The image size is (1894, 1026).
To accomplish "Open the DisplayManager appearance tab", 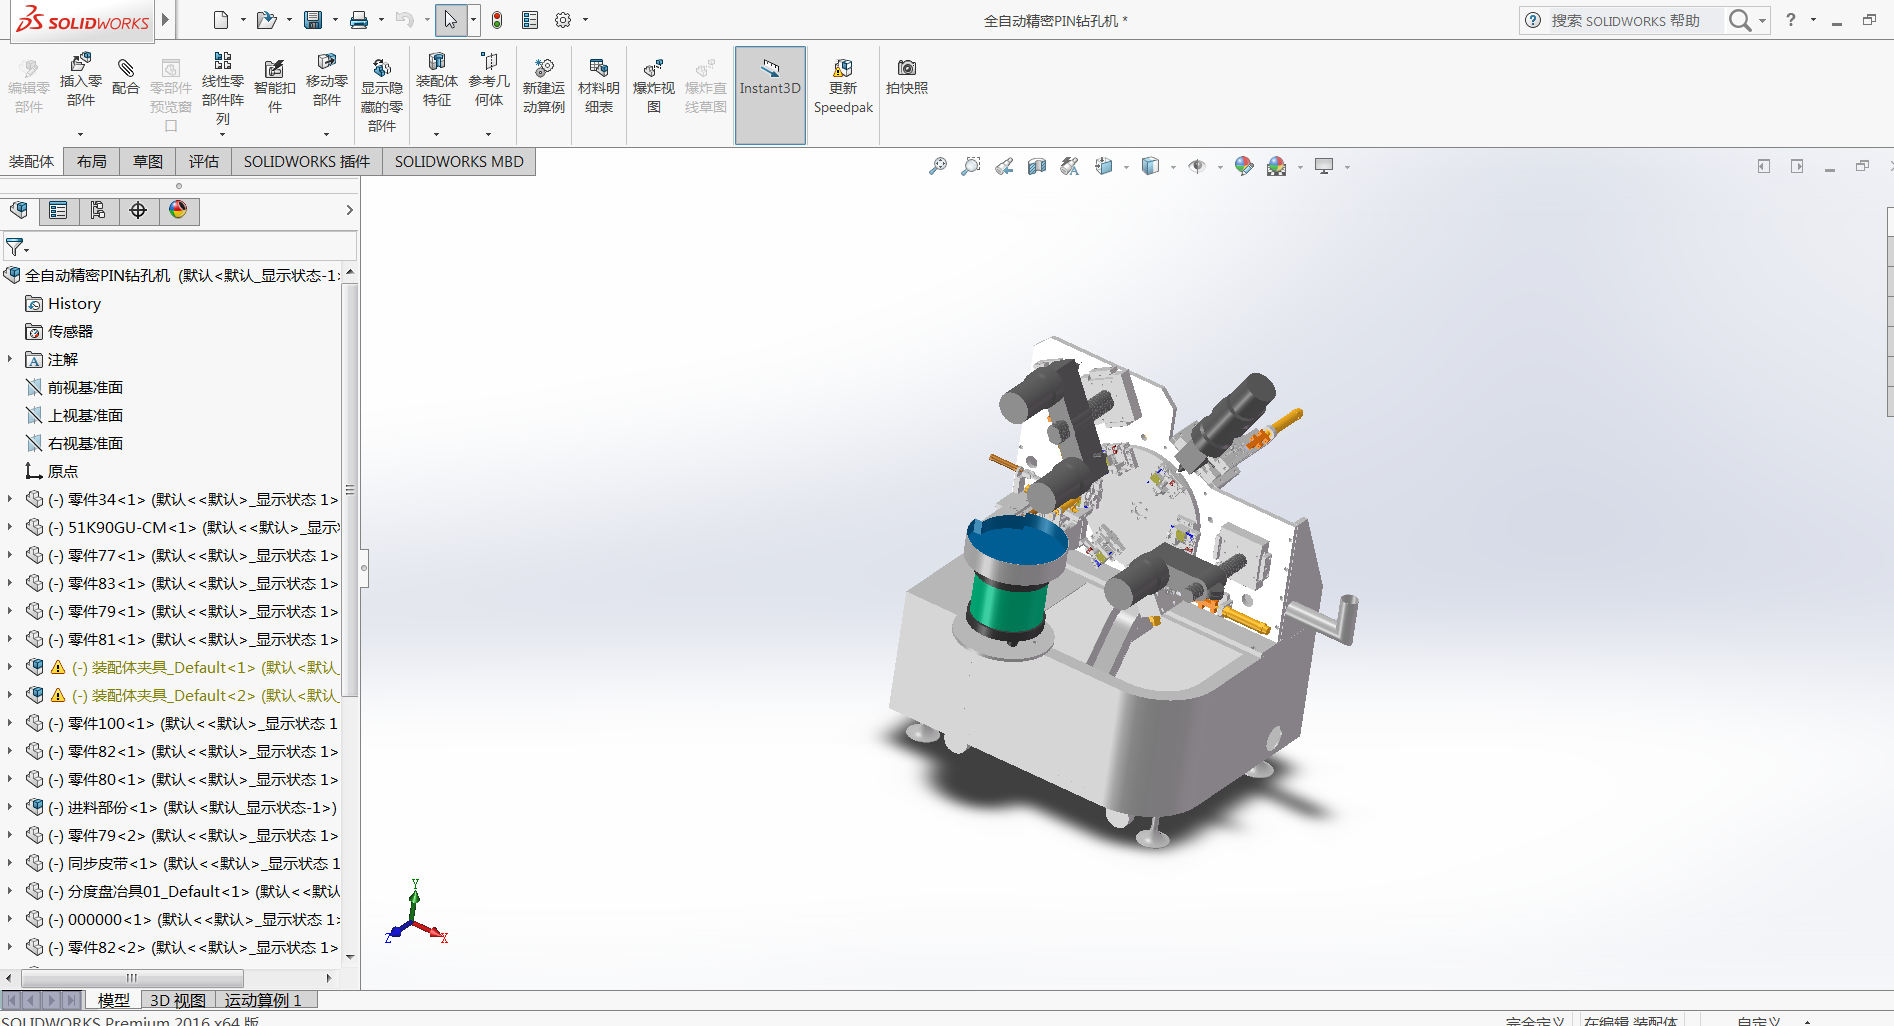I will pos(178,210).
